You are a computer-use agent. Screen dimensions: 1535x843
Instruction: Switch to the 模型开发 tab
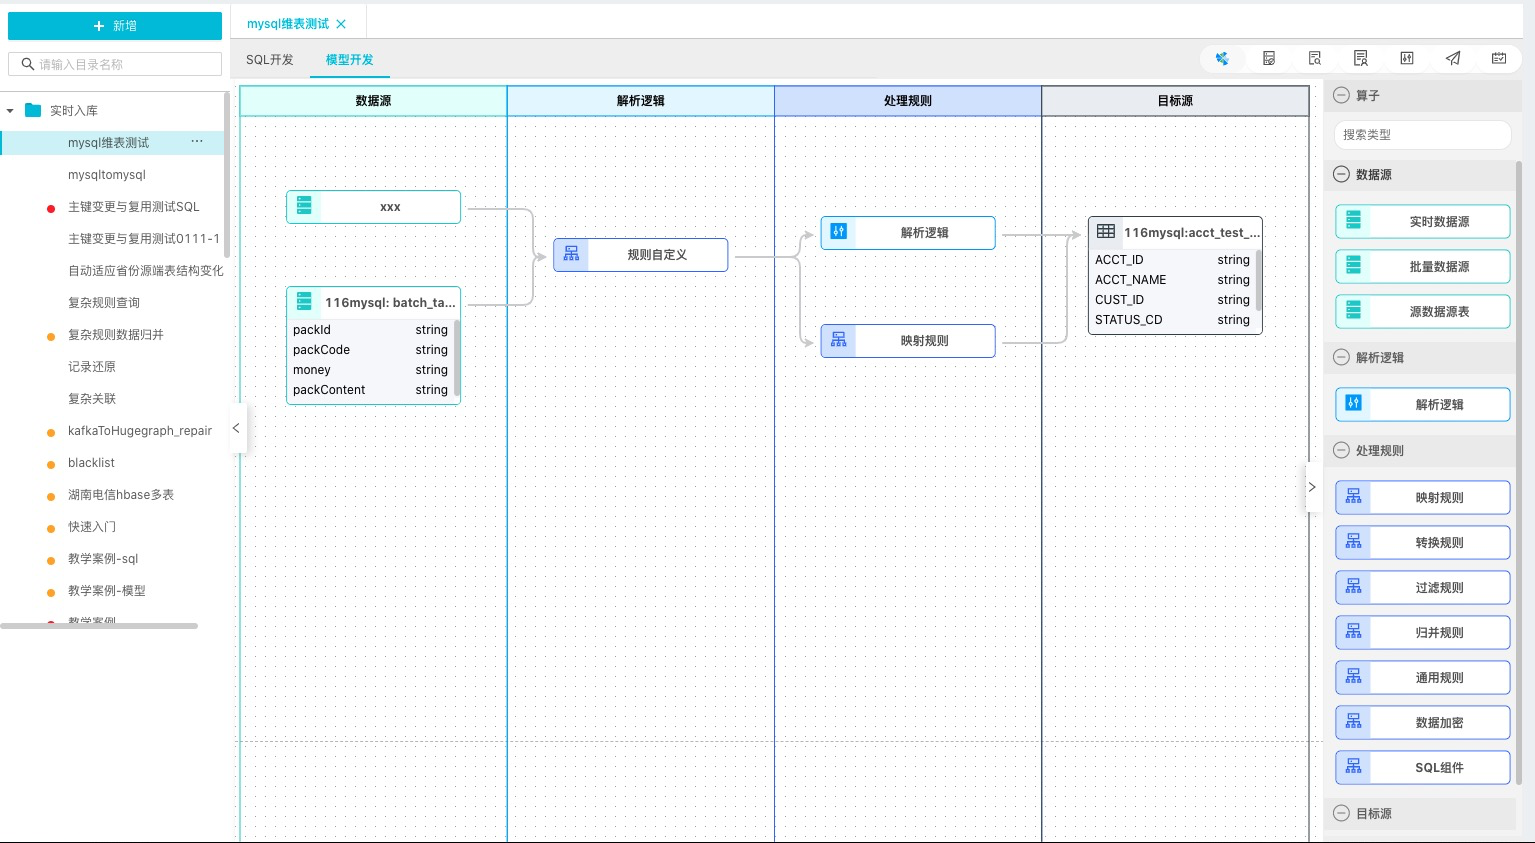[x=350, y=60]
